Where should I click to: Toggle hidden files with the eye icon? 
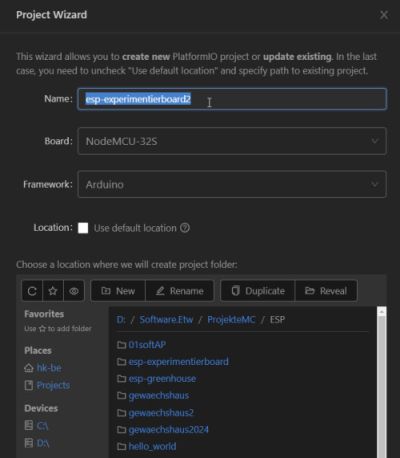point(74,291)
